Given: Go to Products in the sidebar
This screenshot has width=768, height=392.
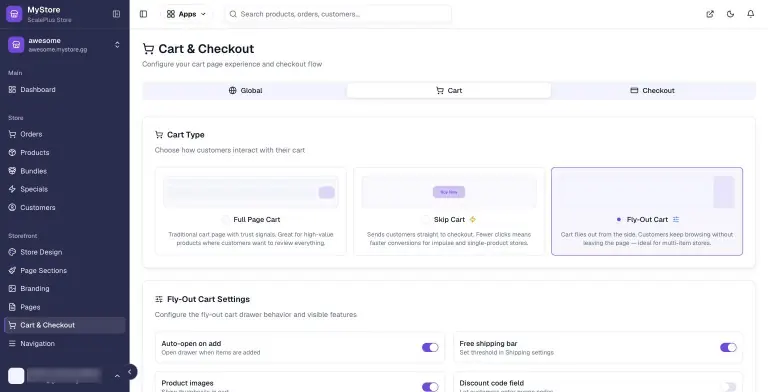Looking at the screenshot, I should coord(65,152).
